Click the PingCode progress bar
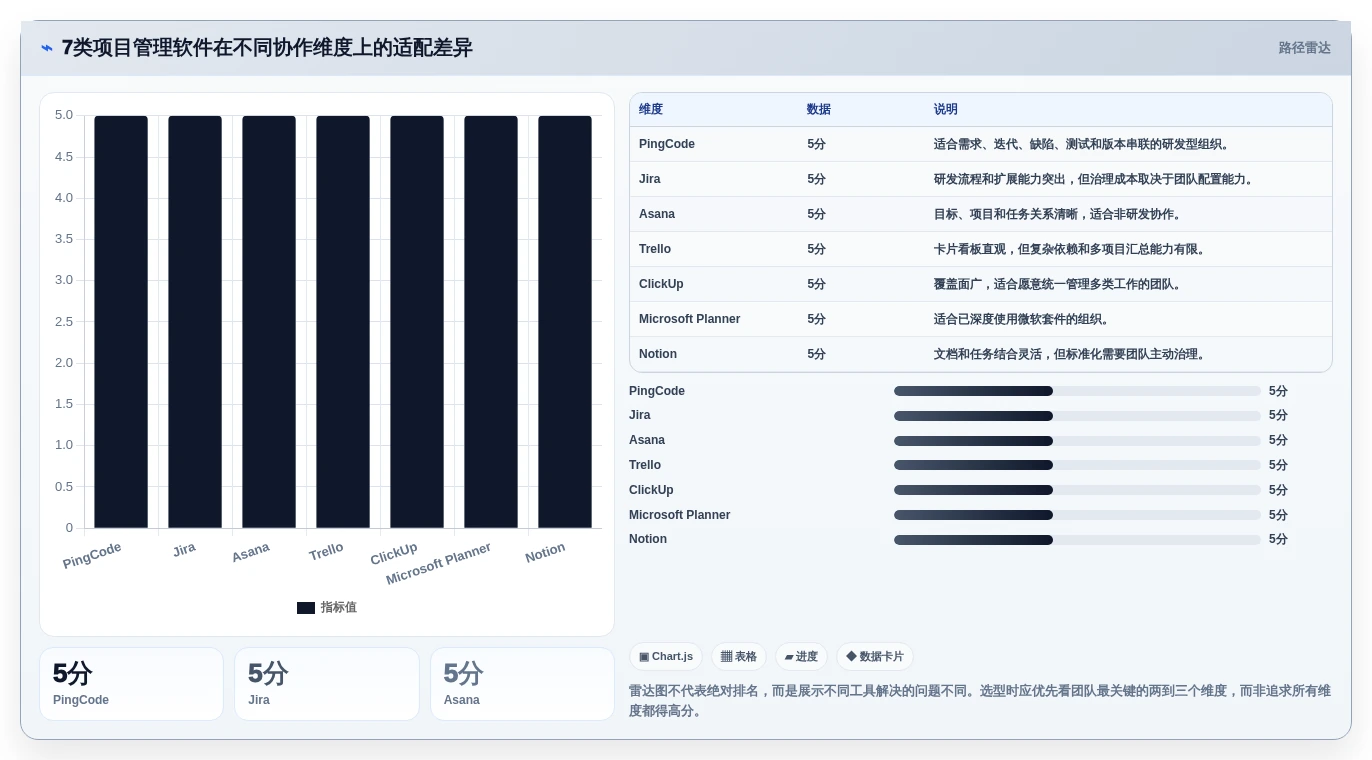This screenshot has width=1372, height=760. point(1077,391)
